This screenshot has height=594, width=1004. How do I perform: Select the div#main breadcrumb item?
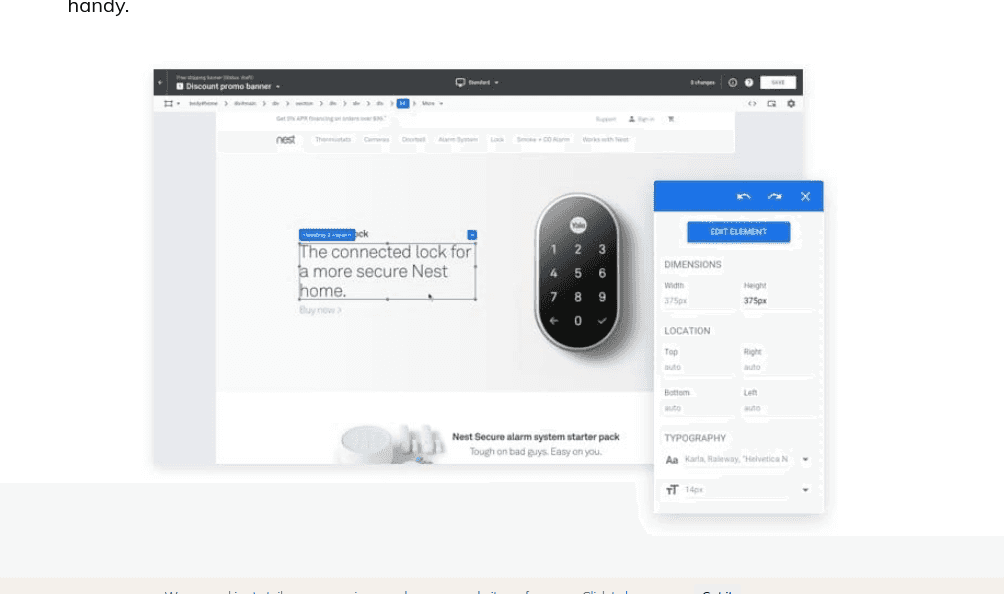click(x=245, y=104)
